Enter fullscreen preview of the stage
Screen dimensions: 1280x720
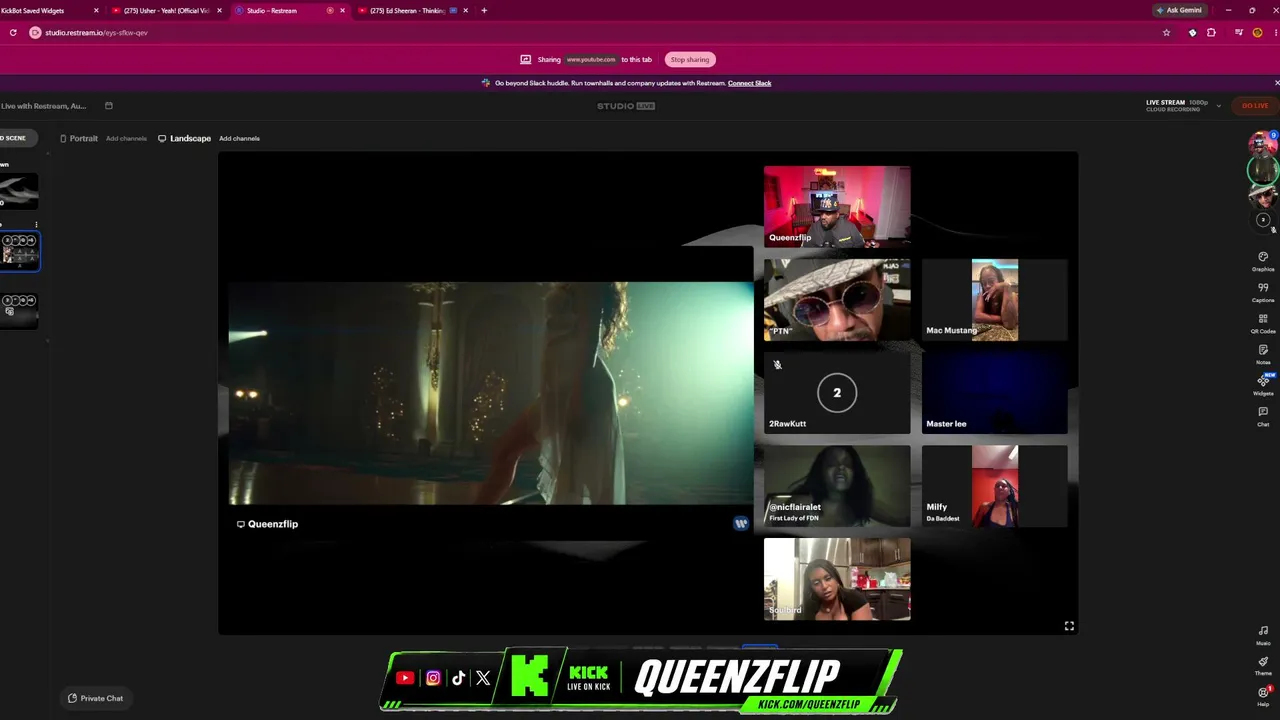point(1069,626)
